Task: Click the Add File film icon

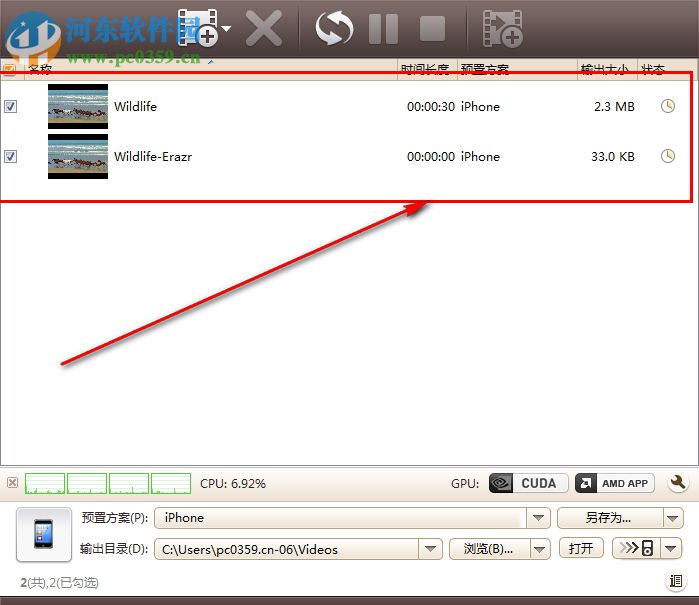Action: point(197,29)
